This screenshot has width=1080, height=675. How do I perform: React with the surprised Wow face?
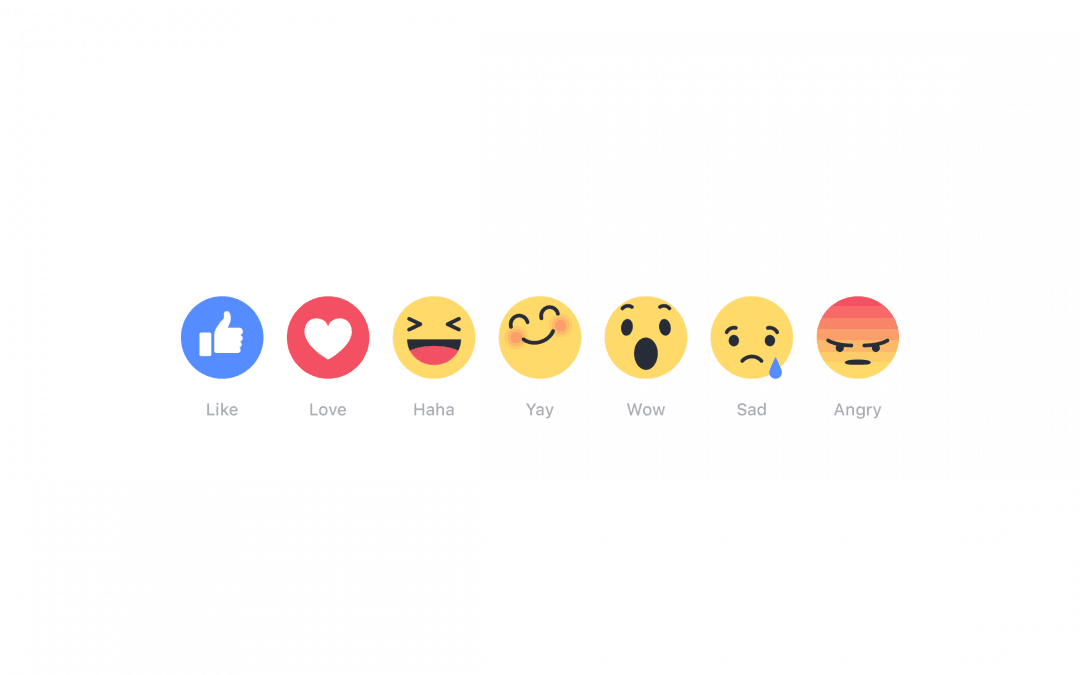(646, 338)
